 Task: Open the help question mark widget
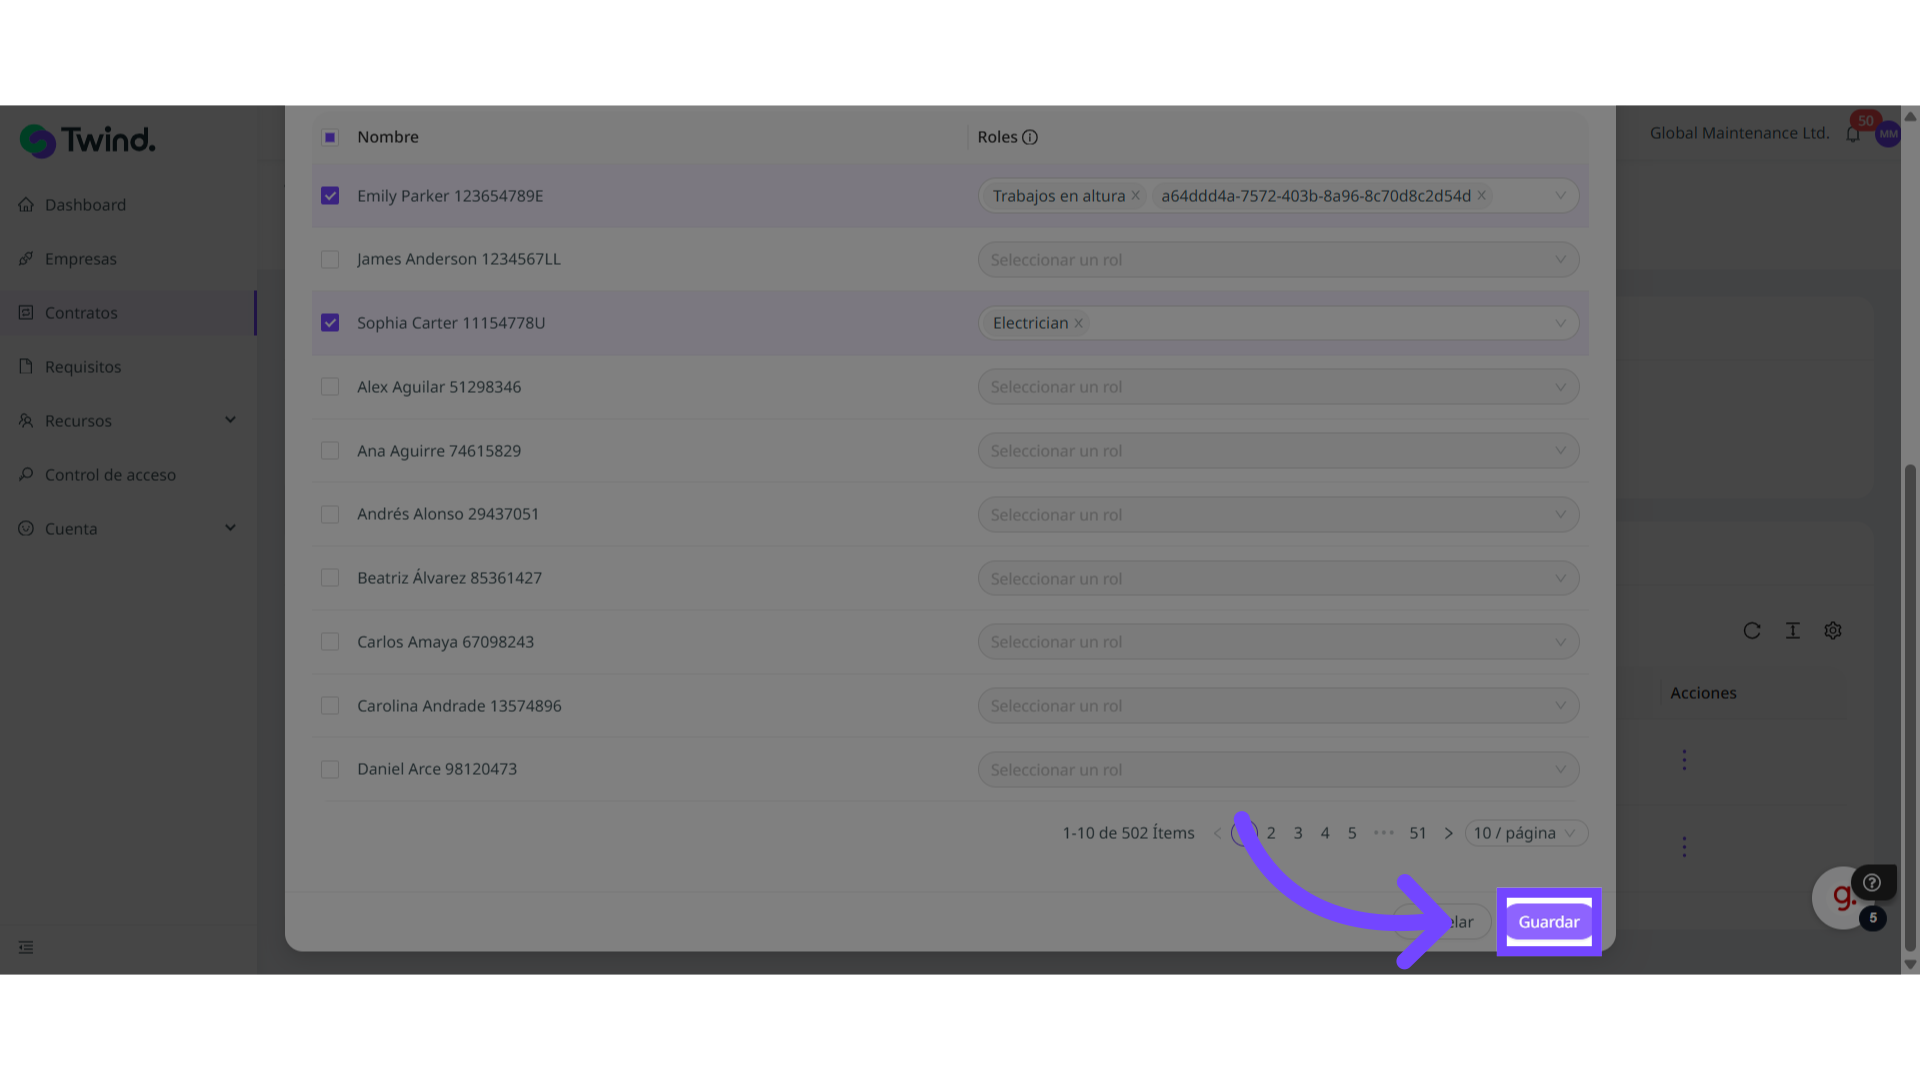click(x=1872, y=883)
